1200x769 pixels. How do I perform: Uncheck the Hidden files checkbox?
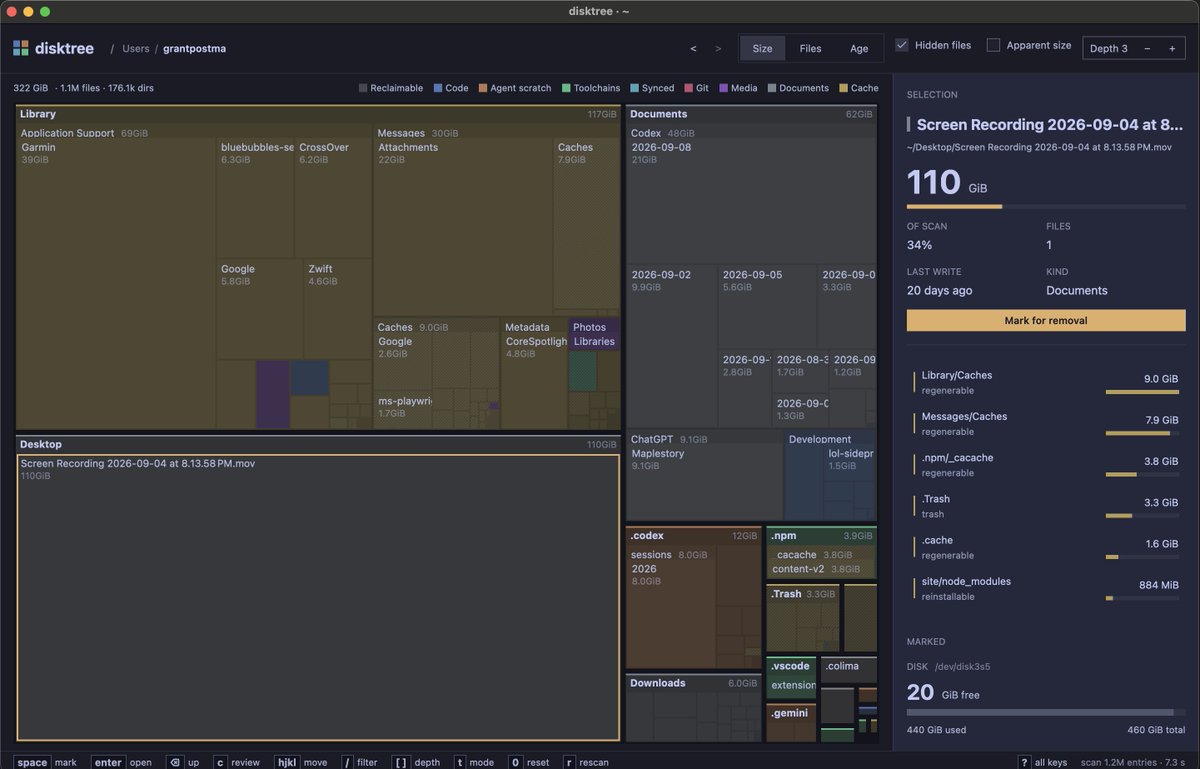(x=902, y=45)
